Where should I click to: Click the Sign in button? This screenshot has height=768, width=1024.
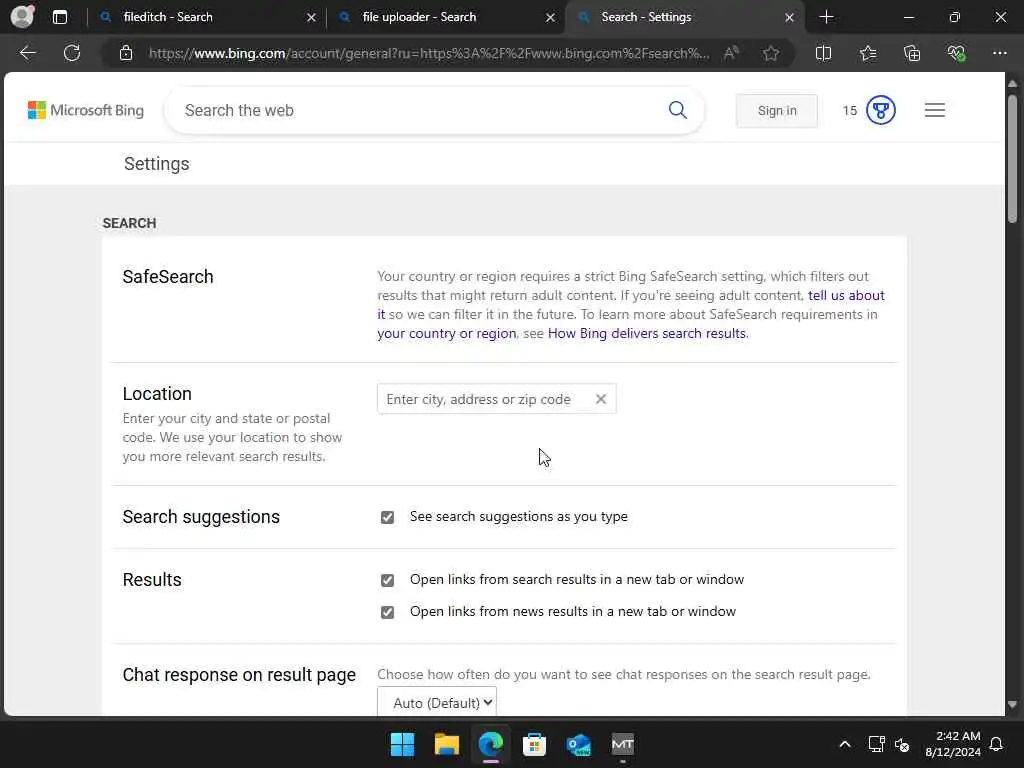coord(776,110)
